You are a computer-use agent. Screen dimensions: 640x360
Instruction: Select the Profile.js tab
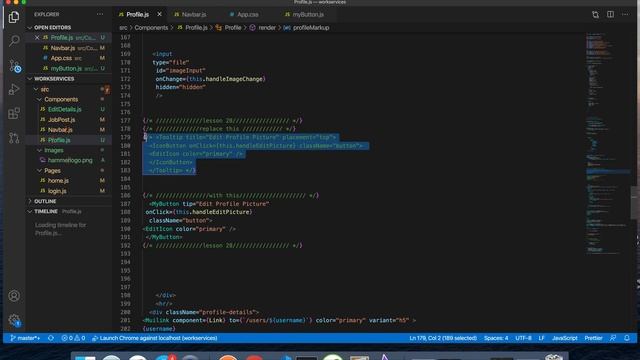click(x=138, y=14)
